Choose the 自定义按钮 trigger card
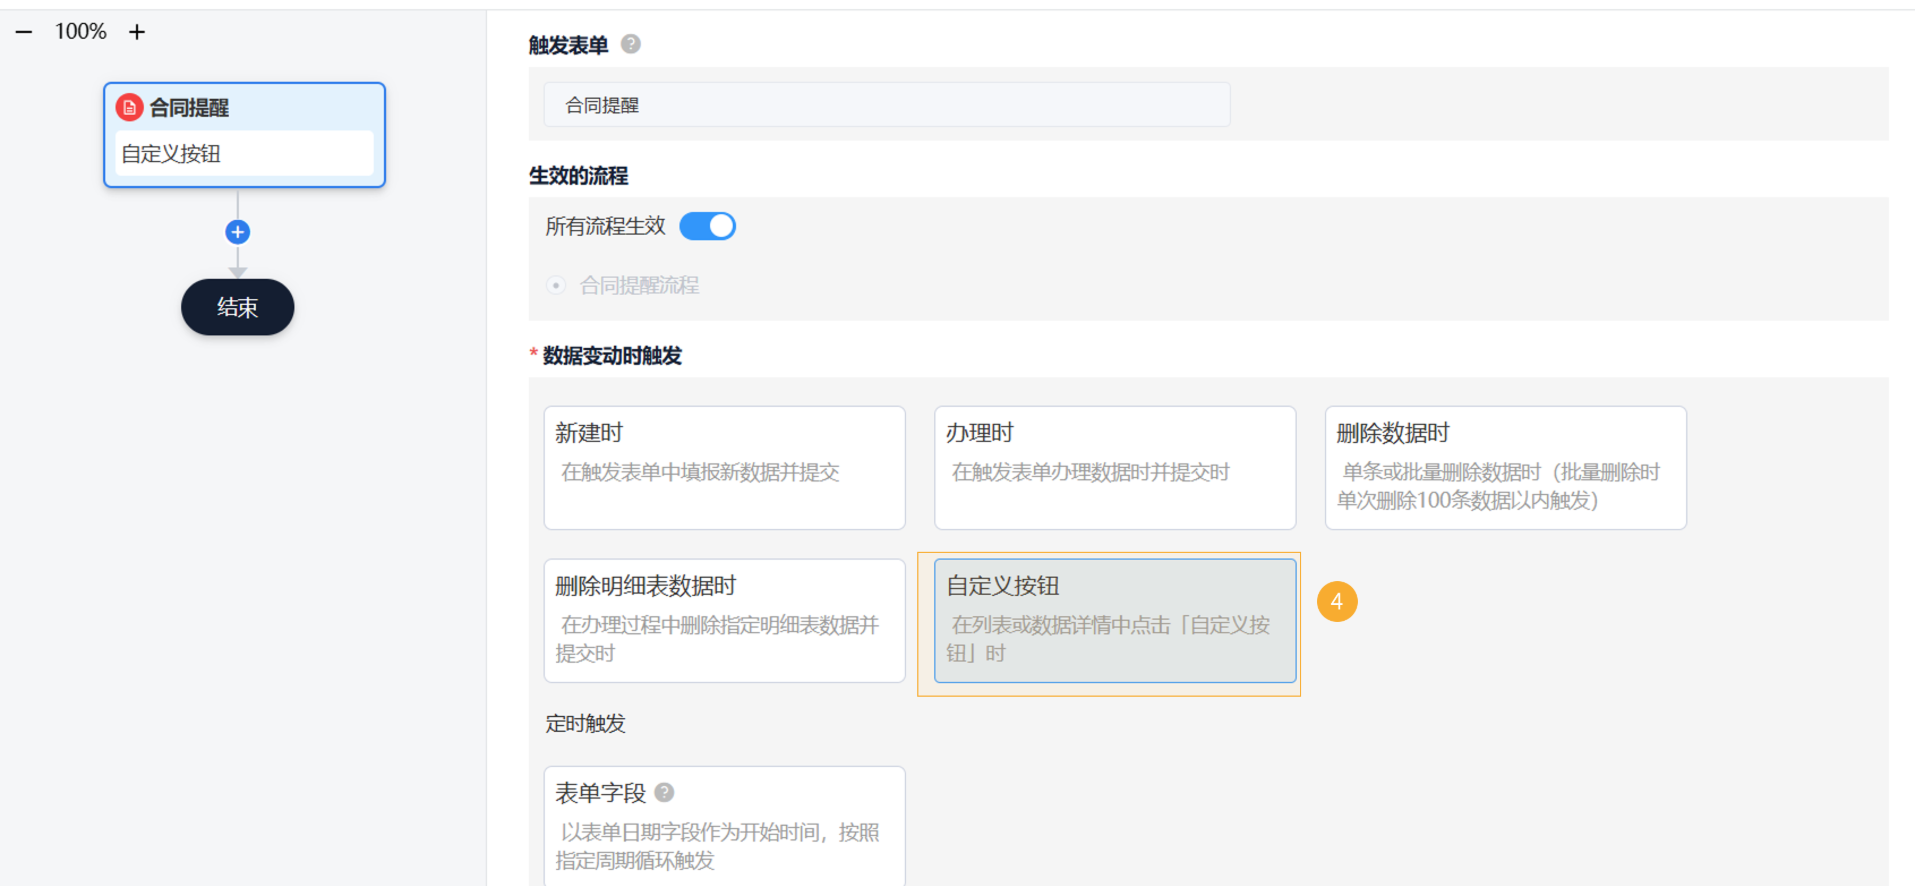Viewport: 1915px width, 886px height. pyautogui.click(x=1115, y=621)
